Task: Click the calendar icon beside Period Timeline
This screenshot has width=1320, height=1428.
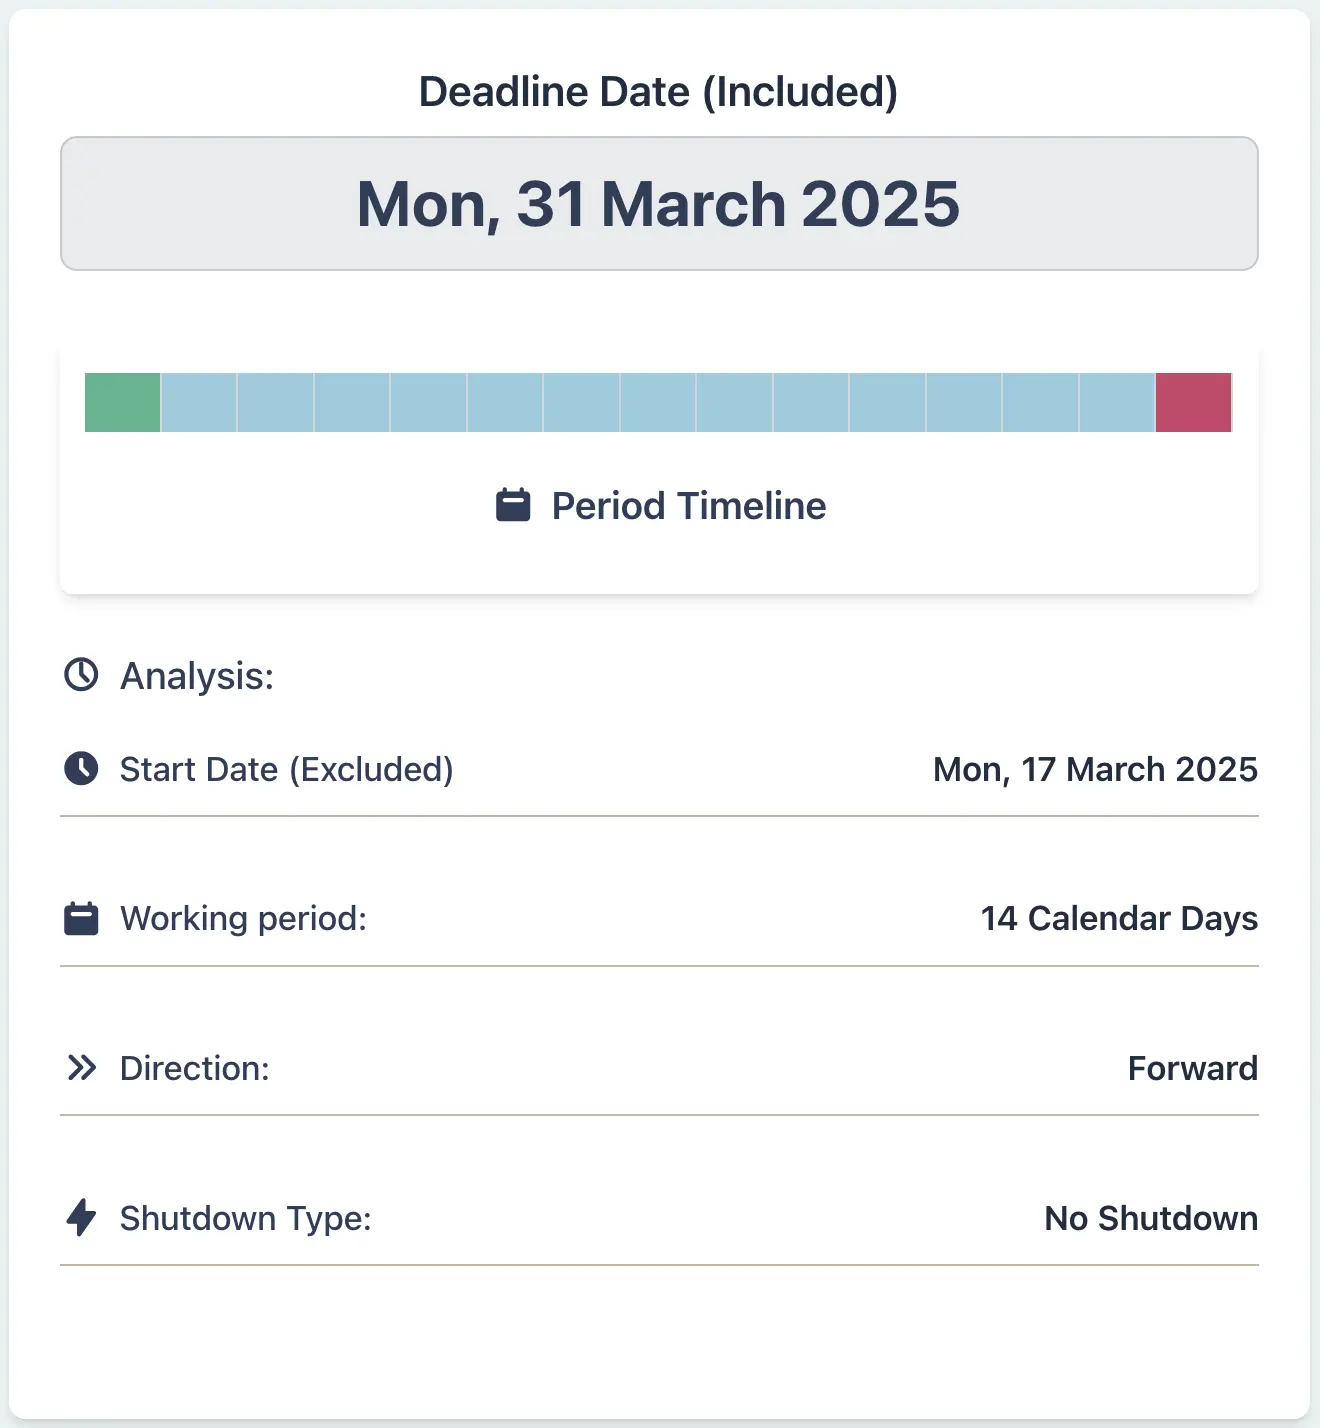Action: point(513,505)
